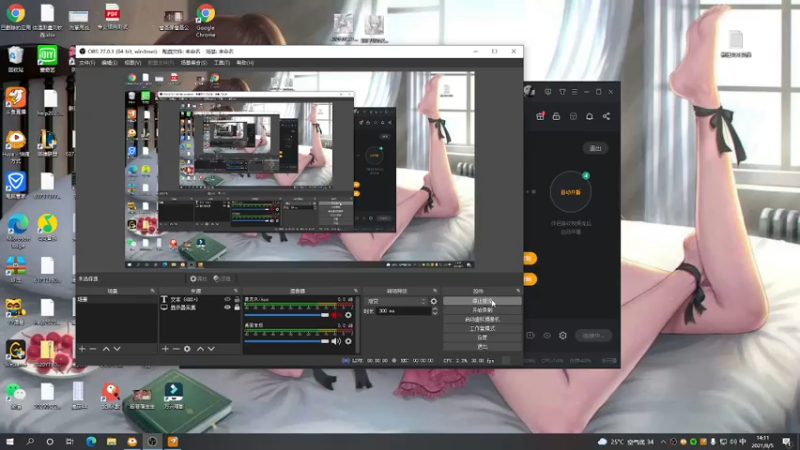Open the Scene Collection(S) menu in OBS
The image size is (800, 450).
(x=194, y=63)
